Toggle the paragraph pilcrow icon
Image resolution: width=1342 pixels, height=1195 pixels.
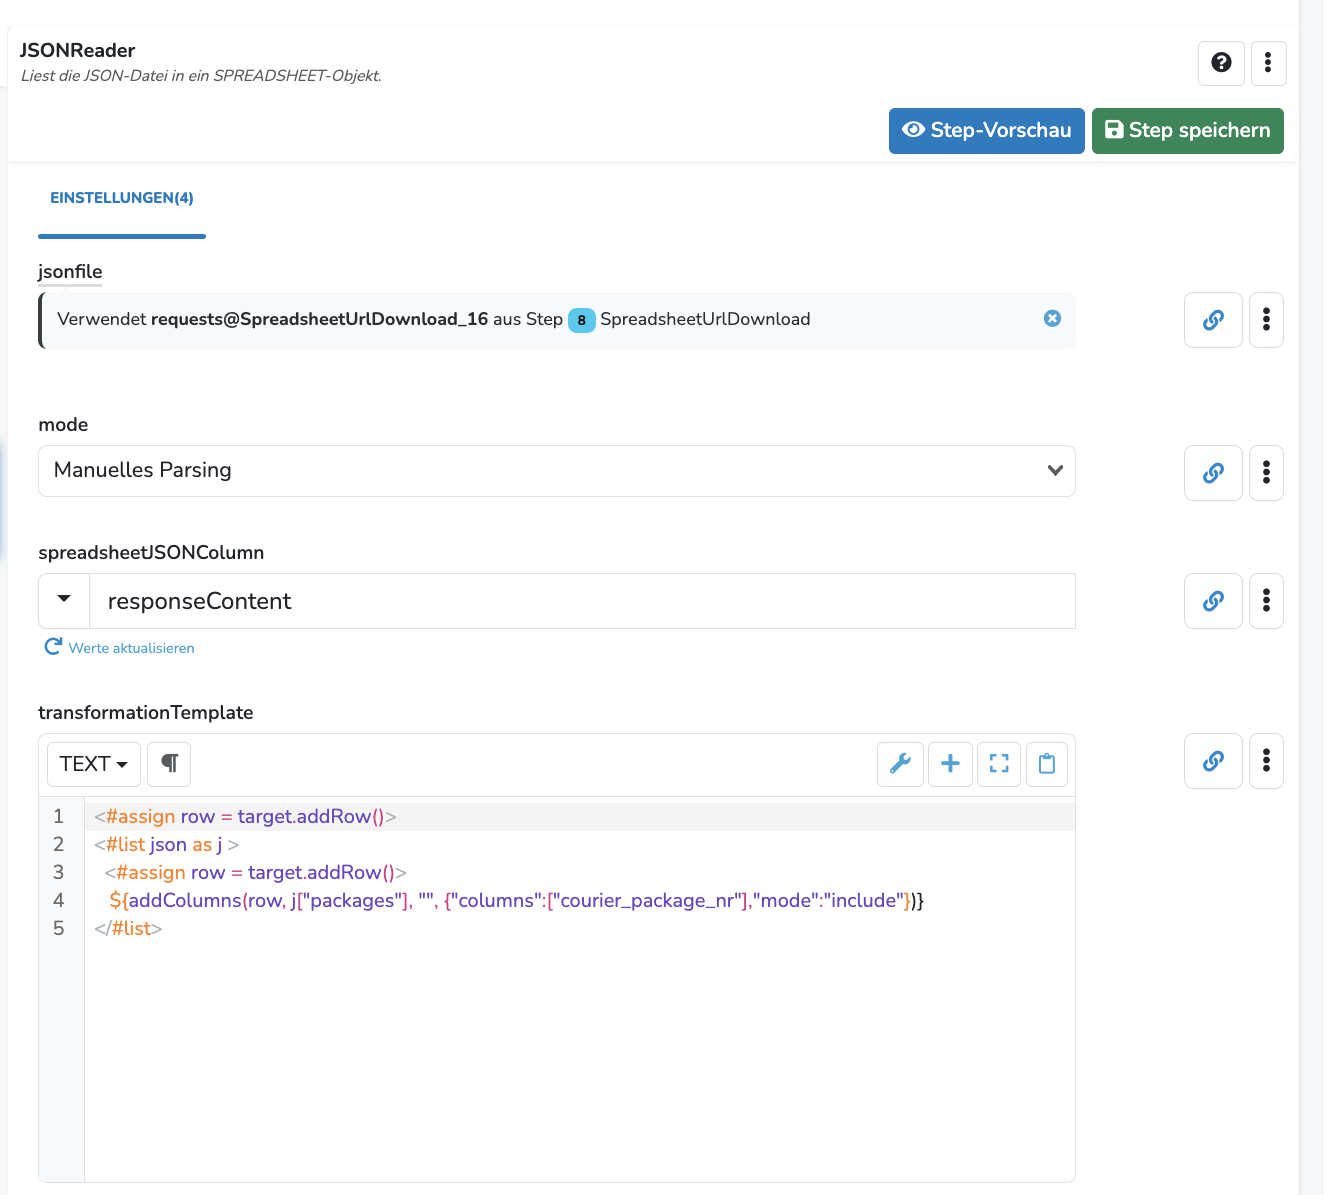tap(169, 764)
